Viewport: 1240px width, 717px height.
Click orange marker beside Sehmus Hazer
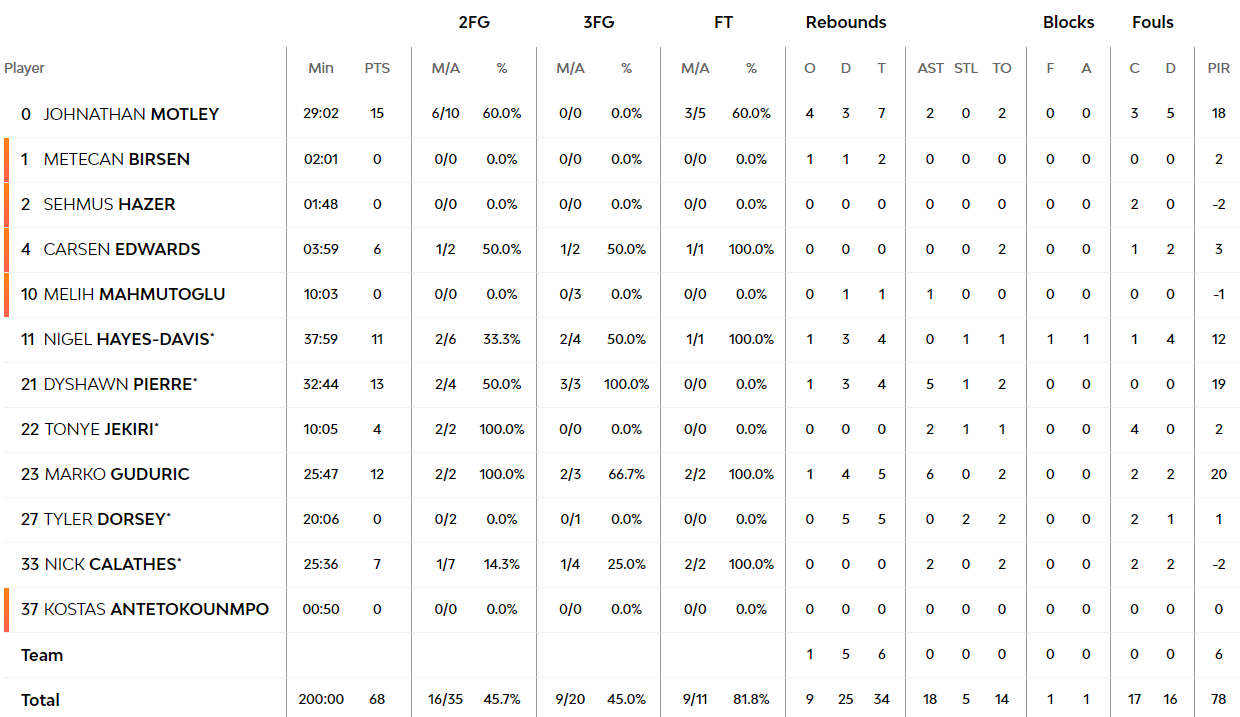pyautogui.click(x=6, y=204)
